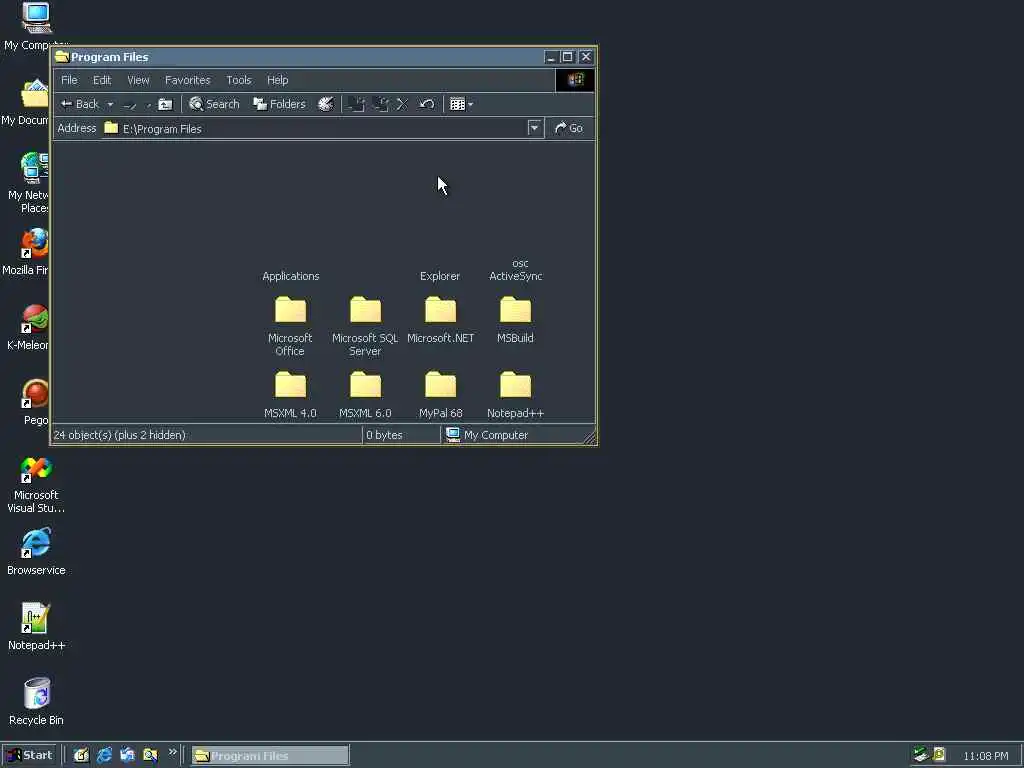Expand the Address bar dropdown
The height and width of the screenshot is (768, 1024).
[x=534, y=128]
